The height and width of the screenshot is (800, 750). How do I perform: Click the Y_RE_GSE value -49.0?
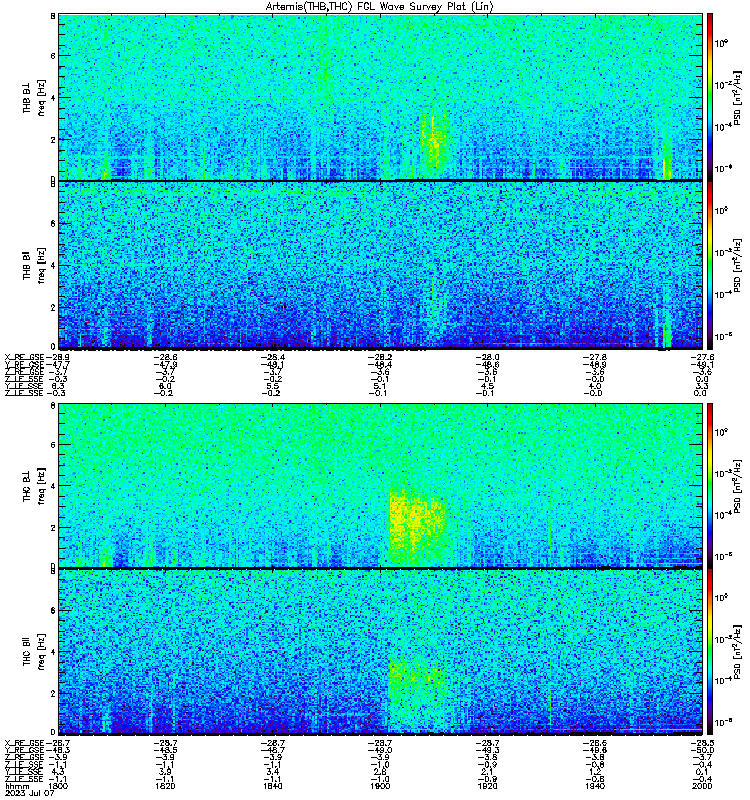[380, 750]
